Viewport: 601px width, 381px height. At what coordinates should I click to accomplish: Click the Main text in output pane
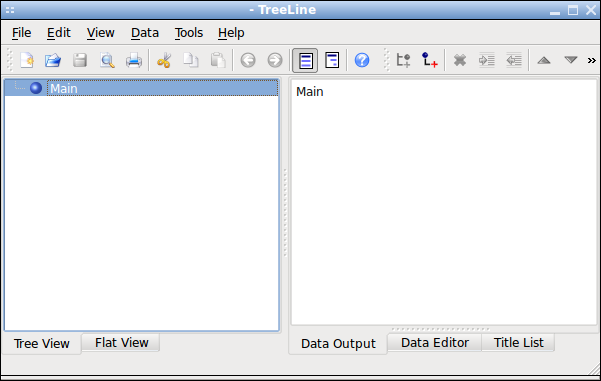[x=310, y=92]
